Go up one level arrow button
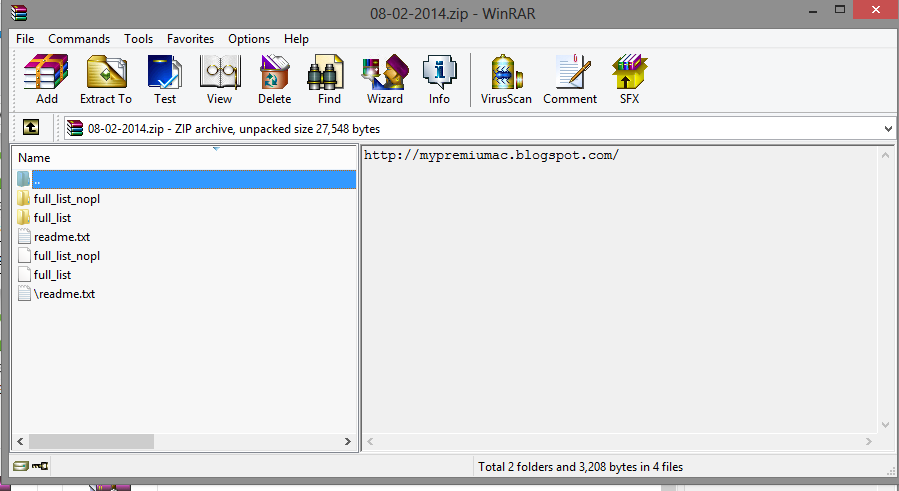This screenshot has width=899, height=491. coord(31,127)
